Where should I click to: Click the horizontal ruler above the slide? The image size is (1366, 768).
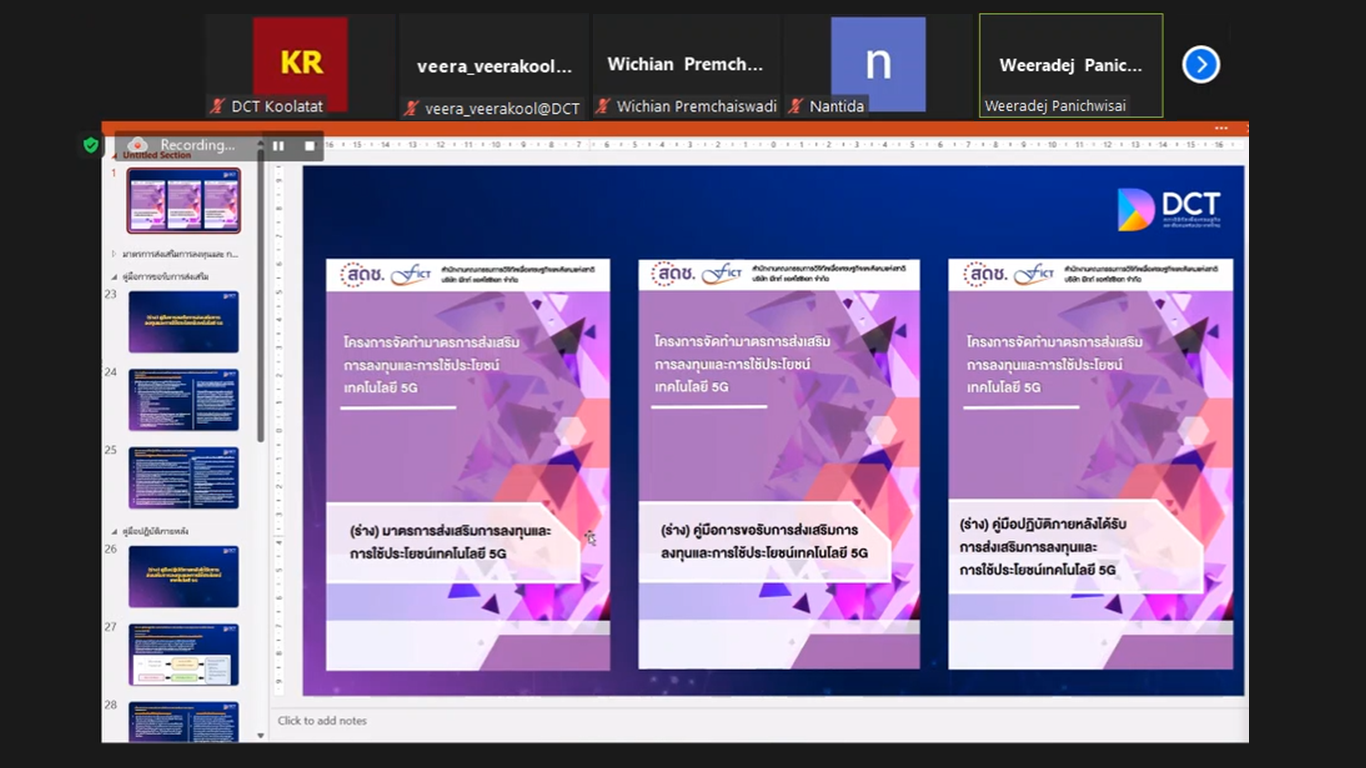(772, 145)
